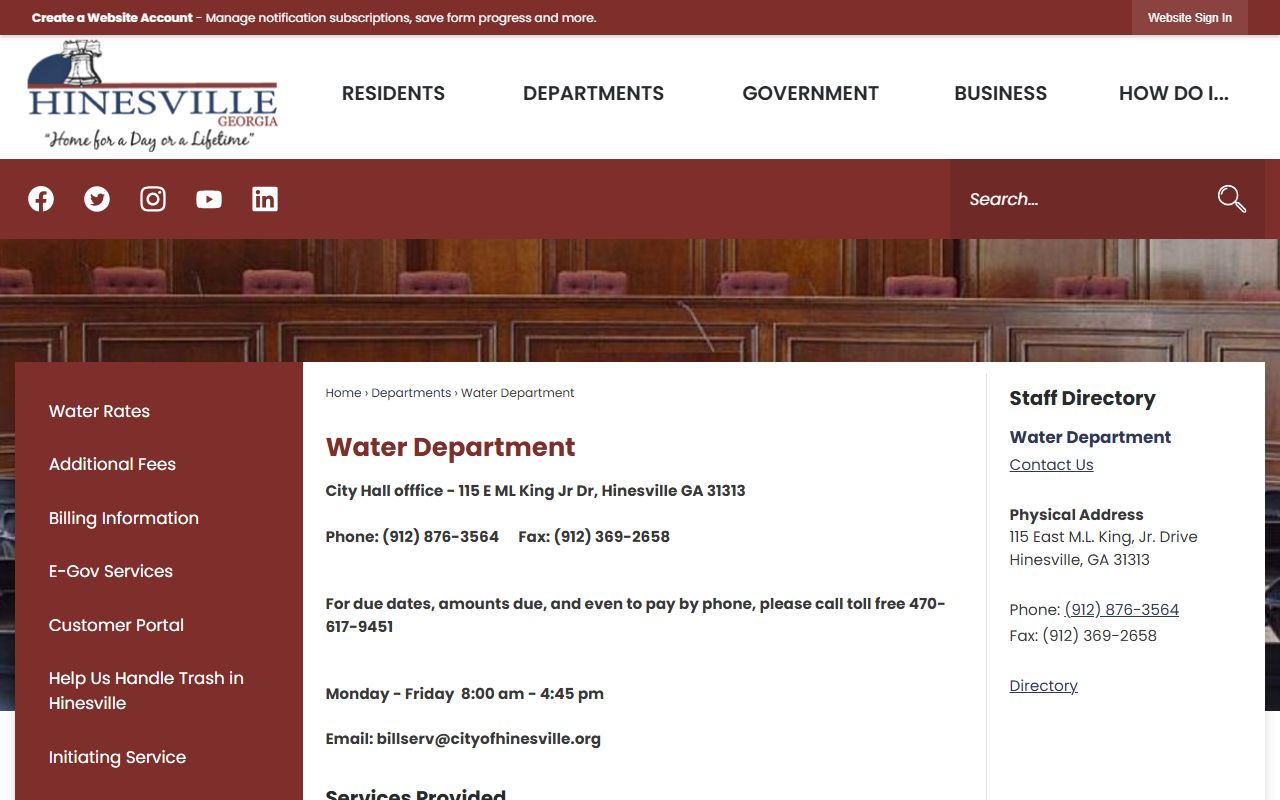Open the staff Directory link
The image size is (1280, 800).
tap(1043, 686)
